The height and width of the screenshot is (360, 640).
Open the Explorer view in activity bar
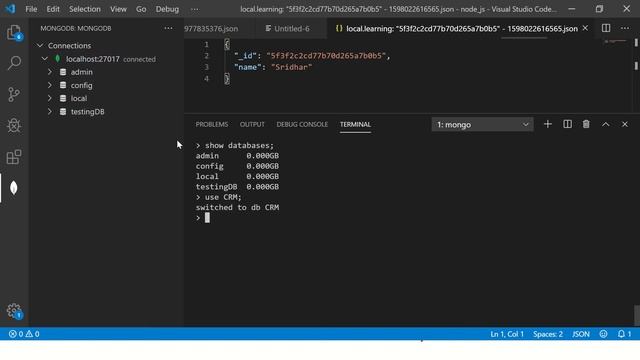14,32
